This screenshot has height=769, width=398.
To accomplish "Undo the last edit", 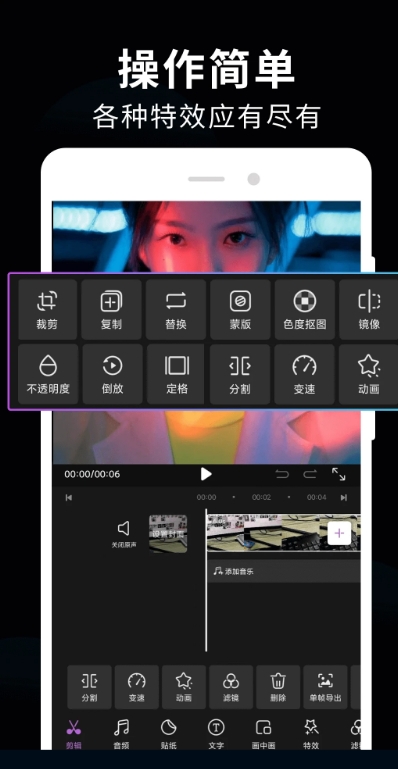I will pos(282,474).
